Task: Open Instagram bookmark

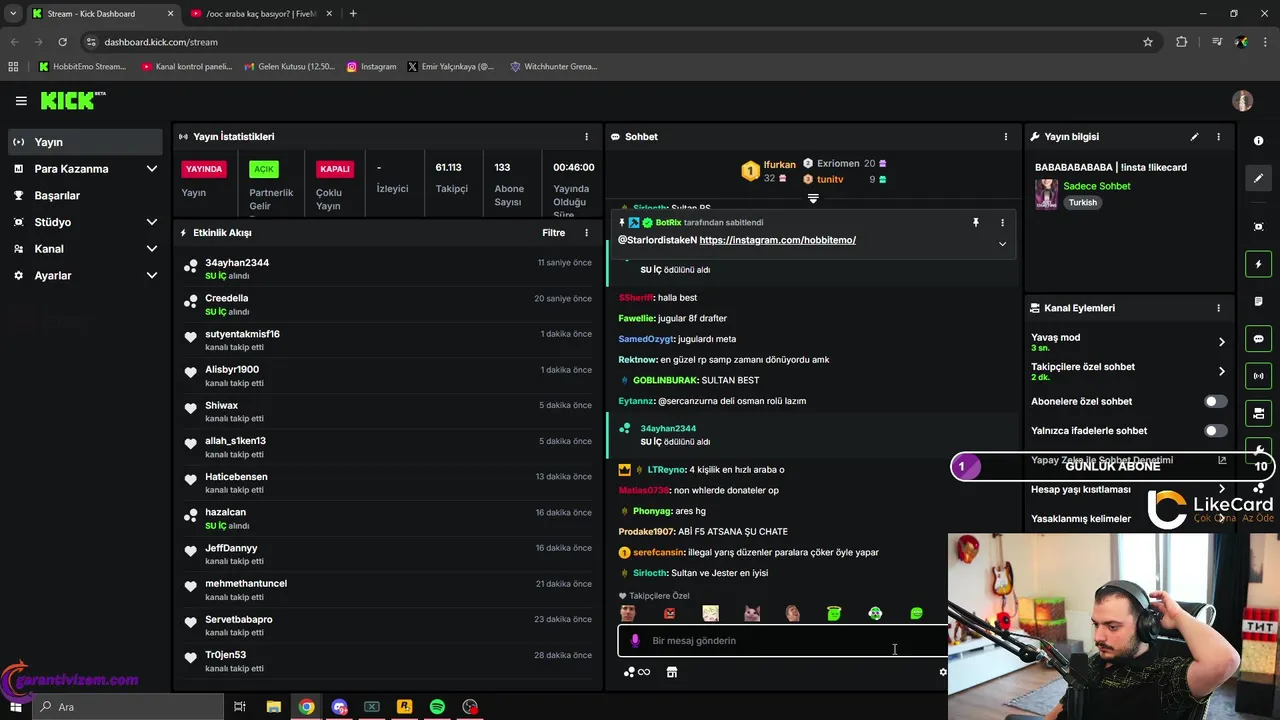Action: pyautogui.click(x=372, y=67)
